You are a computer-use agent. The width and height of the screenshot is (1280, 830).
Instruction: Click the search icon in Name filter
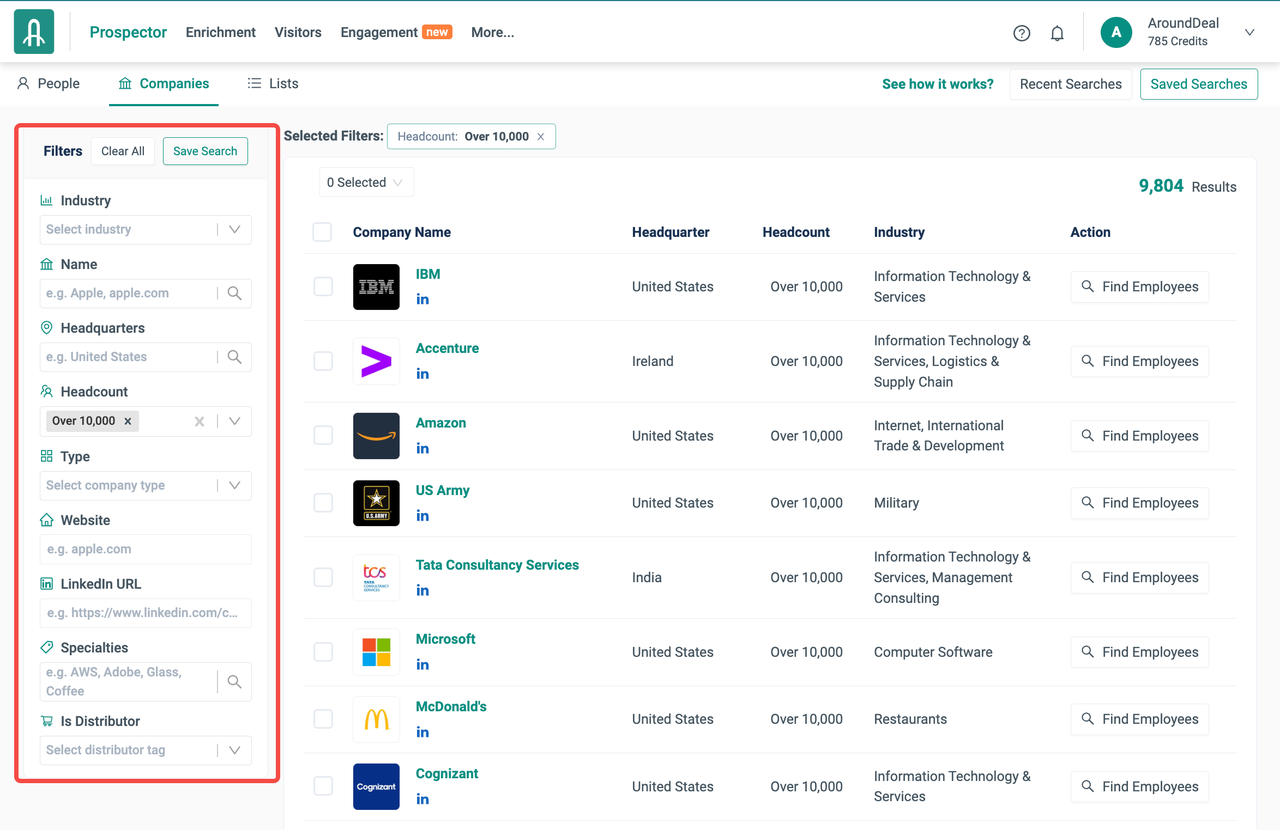pos(234,293)
